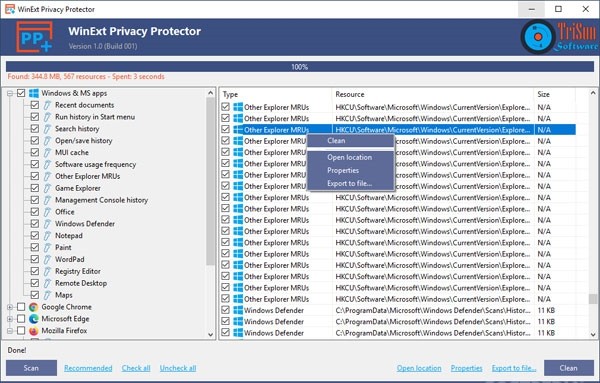Toggle the Windows Defender checkbox in tree
600x383 pixels.
pyautogui.click(x=35, y=223)
